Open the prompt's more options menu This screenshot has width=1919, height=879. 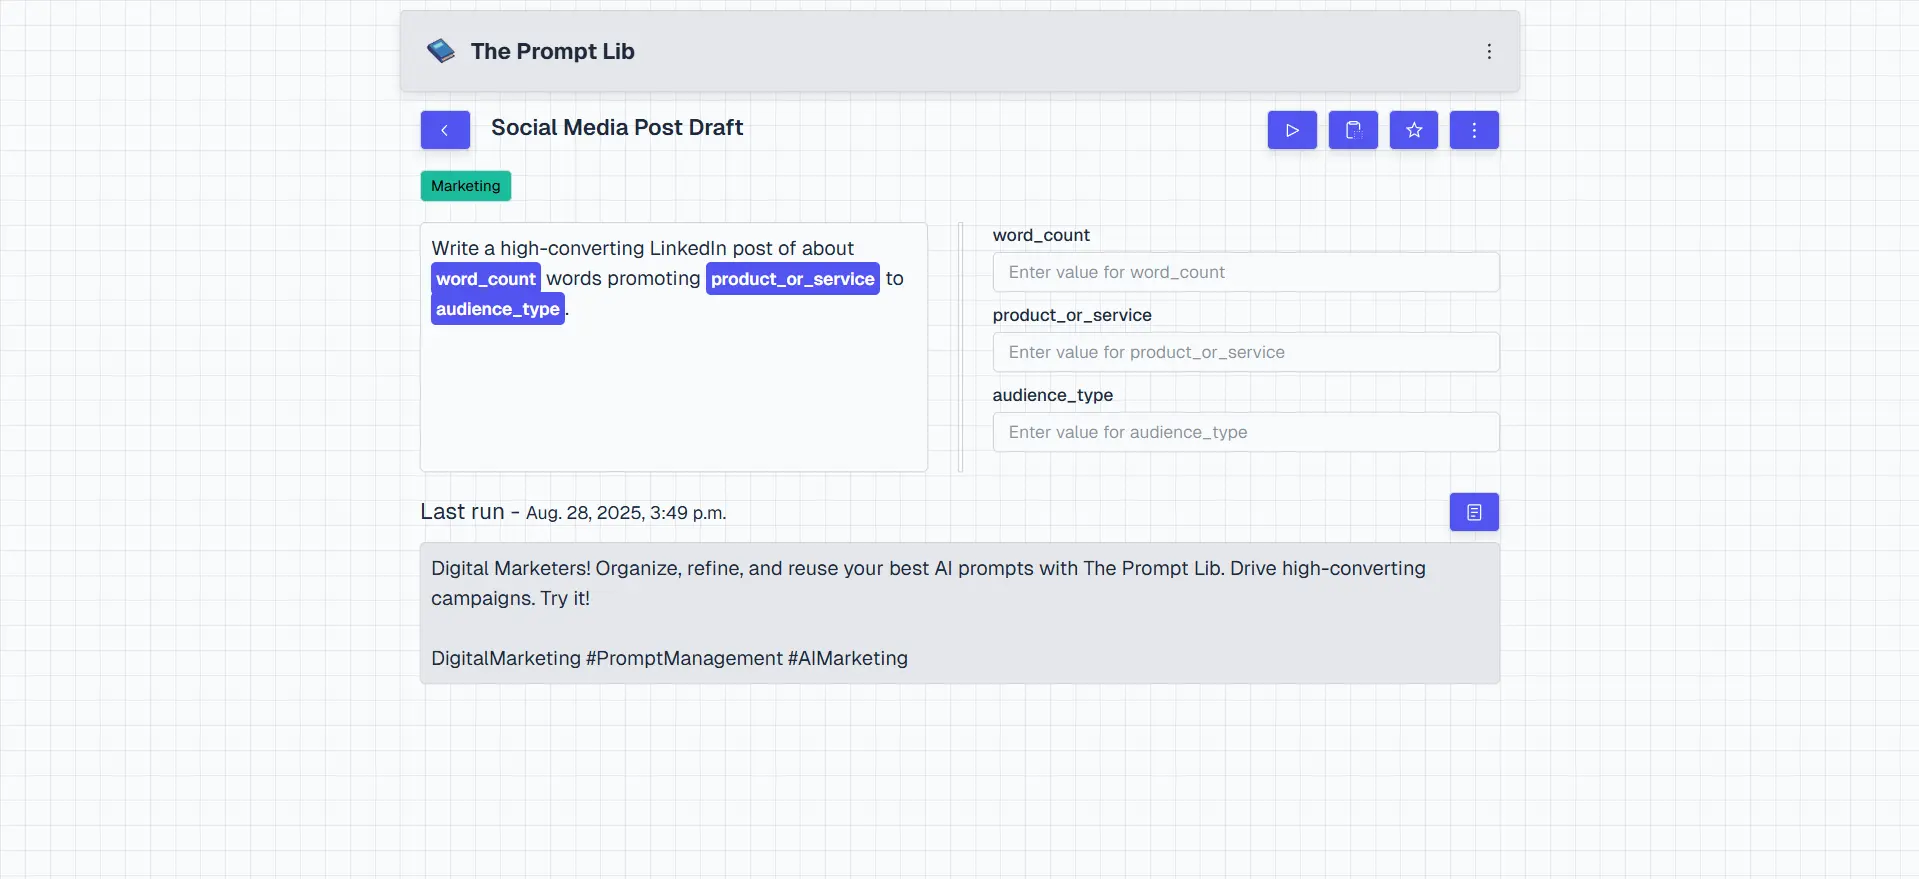pos(1474,130)
